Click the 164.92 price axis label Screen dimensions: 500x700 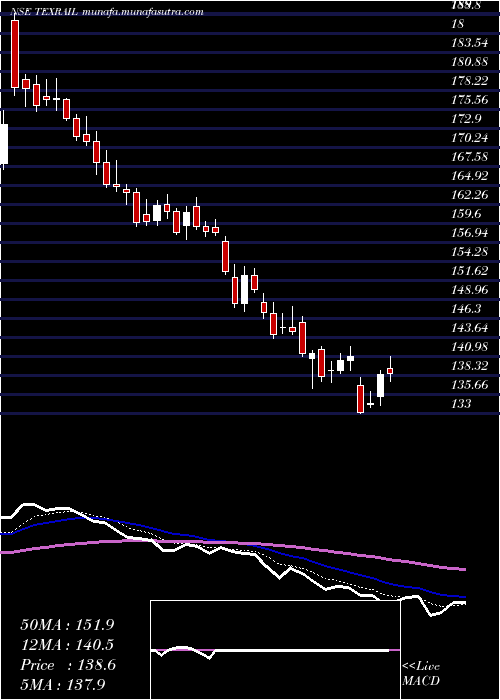point(470,176)
